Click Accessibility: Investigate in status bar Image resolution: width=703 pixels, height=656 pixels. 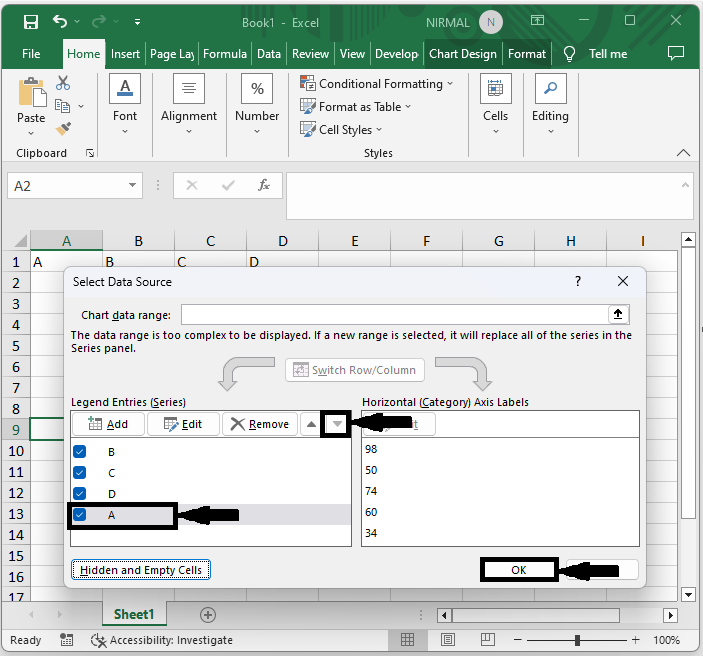[162, 640]
